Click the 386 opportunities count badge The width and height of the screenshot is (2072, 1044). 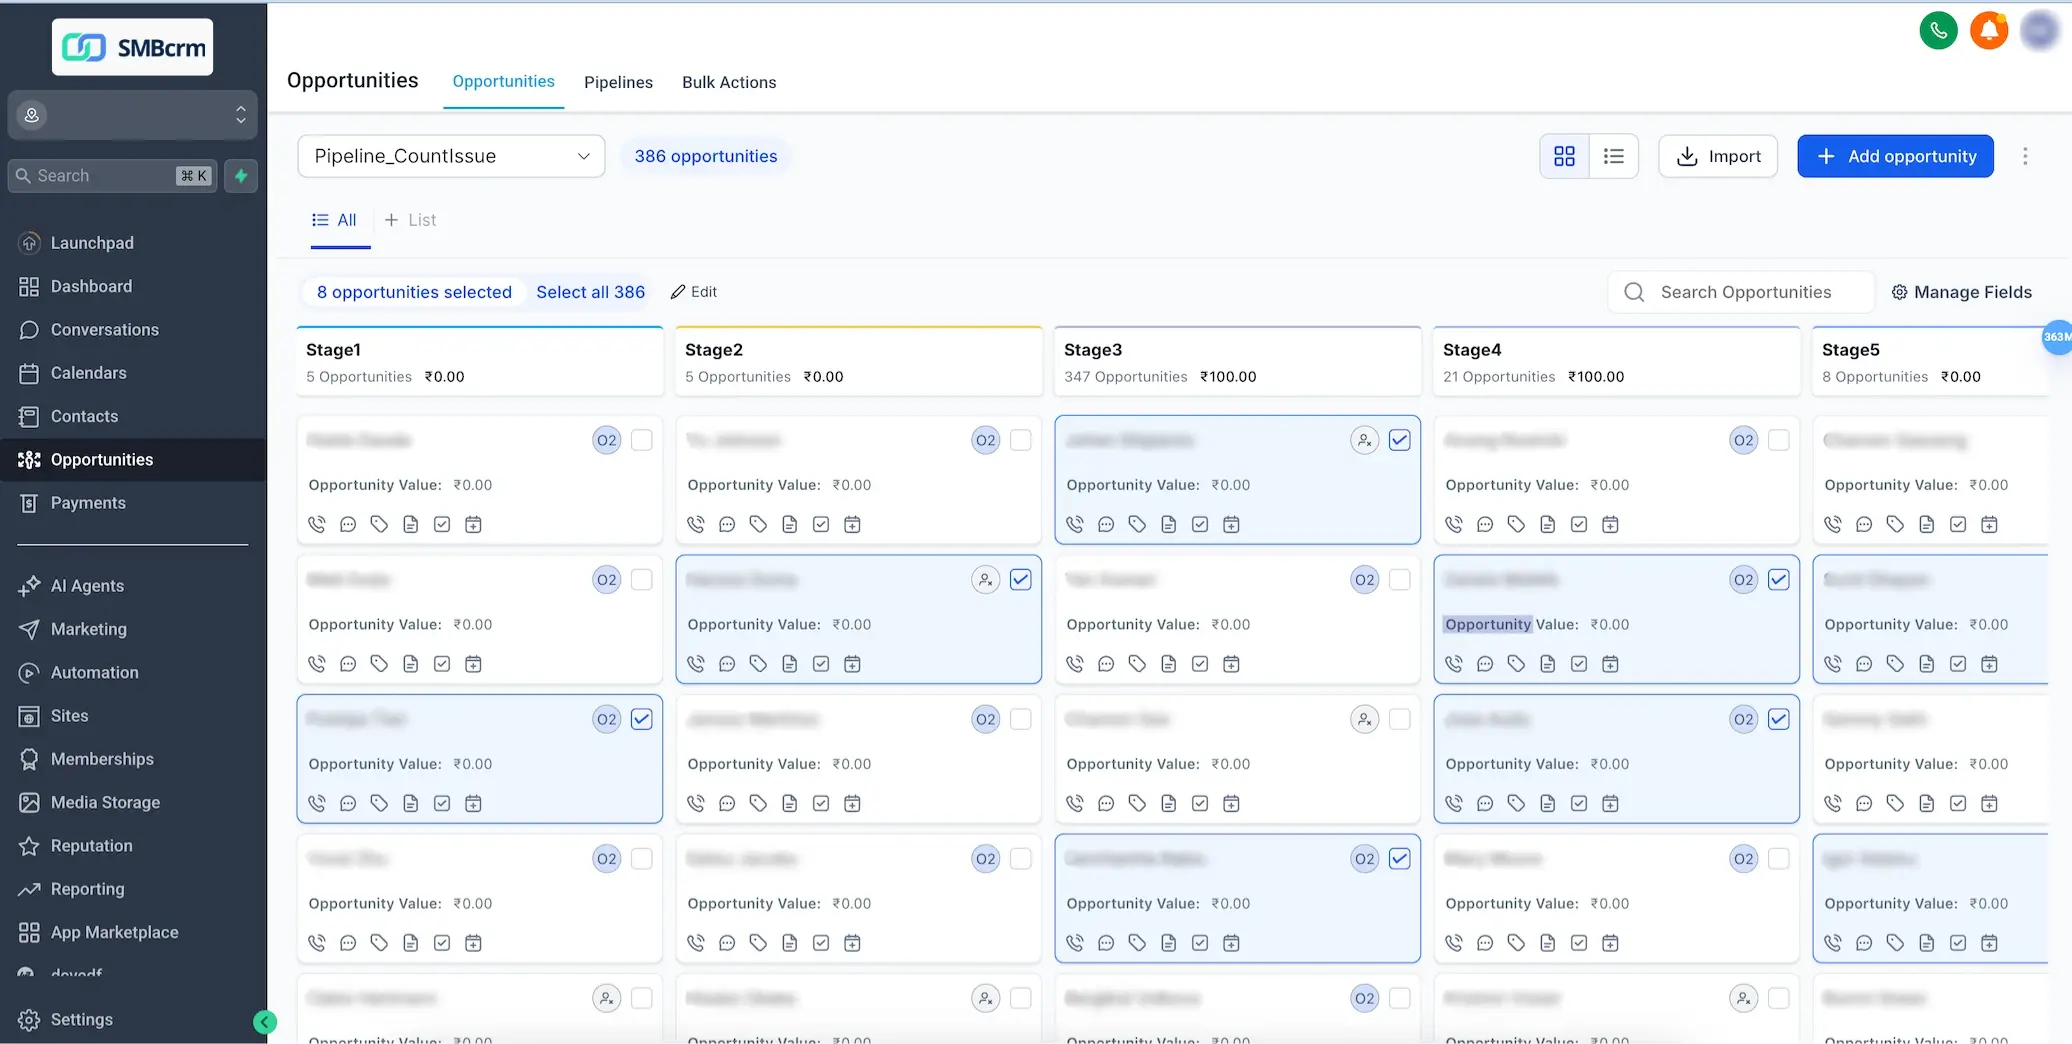706,156
